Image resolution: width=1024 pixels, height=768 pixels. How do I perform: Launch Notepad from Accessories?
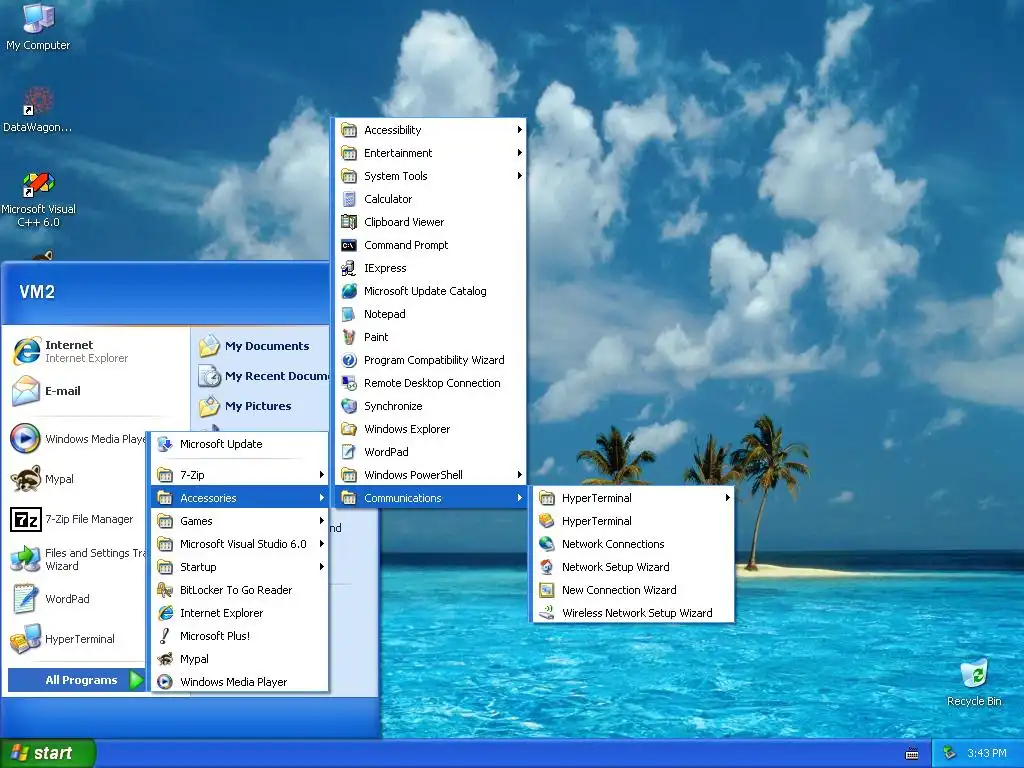tap(430, 314)
